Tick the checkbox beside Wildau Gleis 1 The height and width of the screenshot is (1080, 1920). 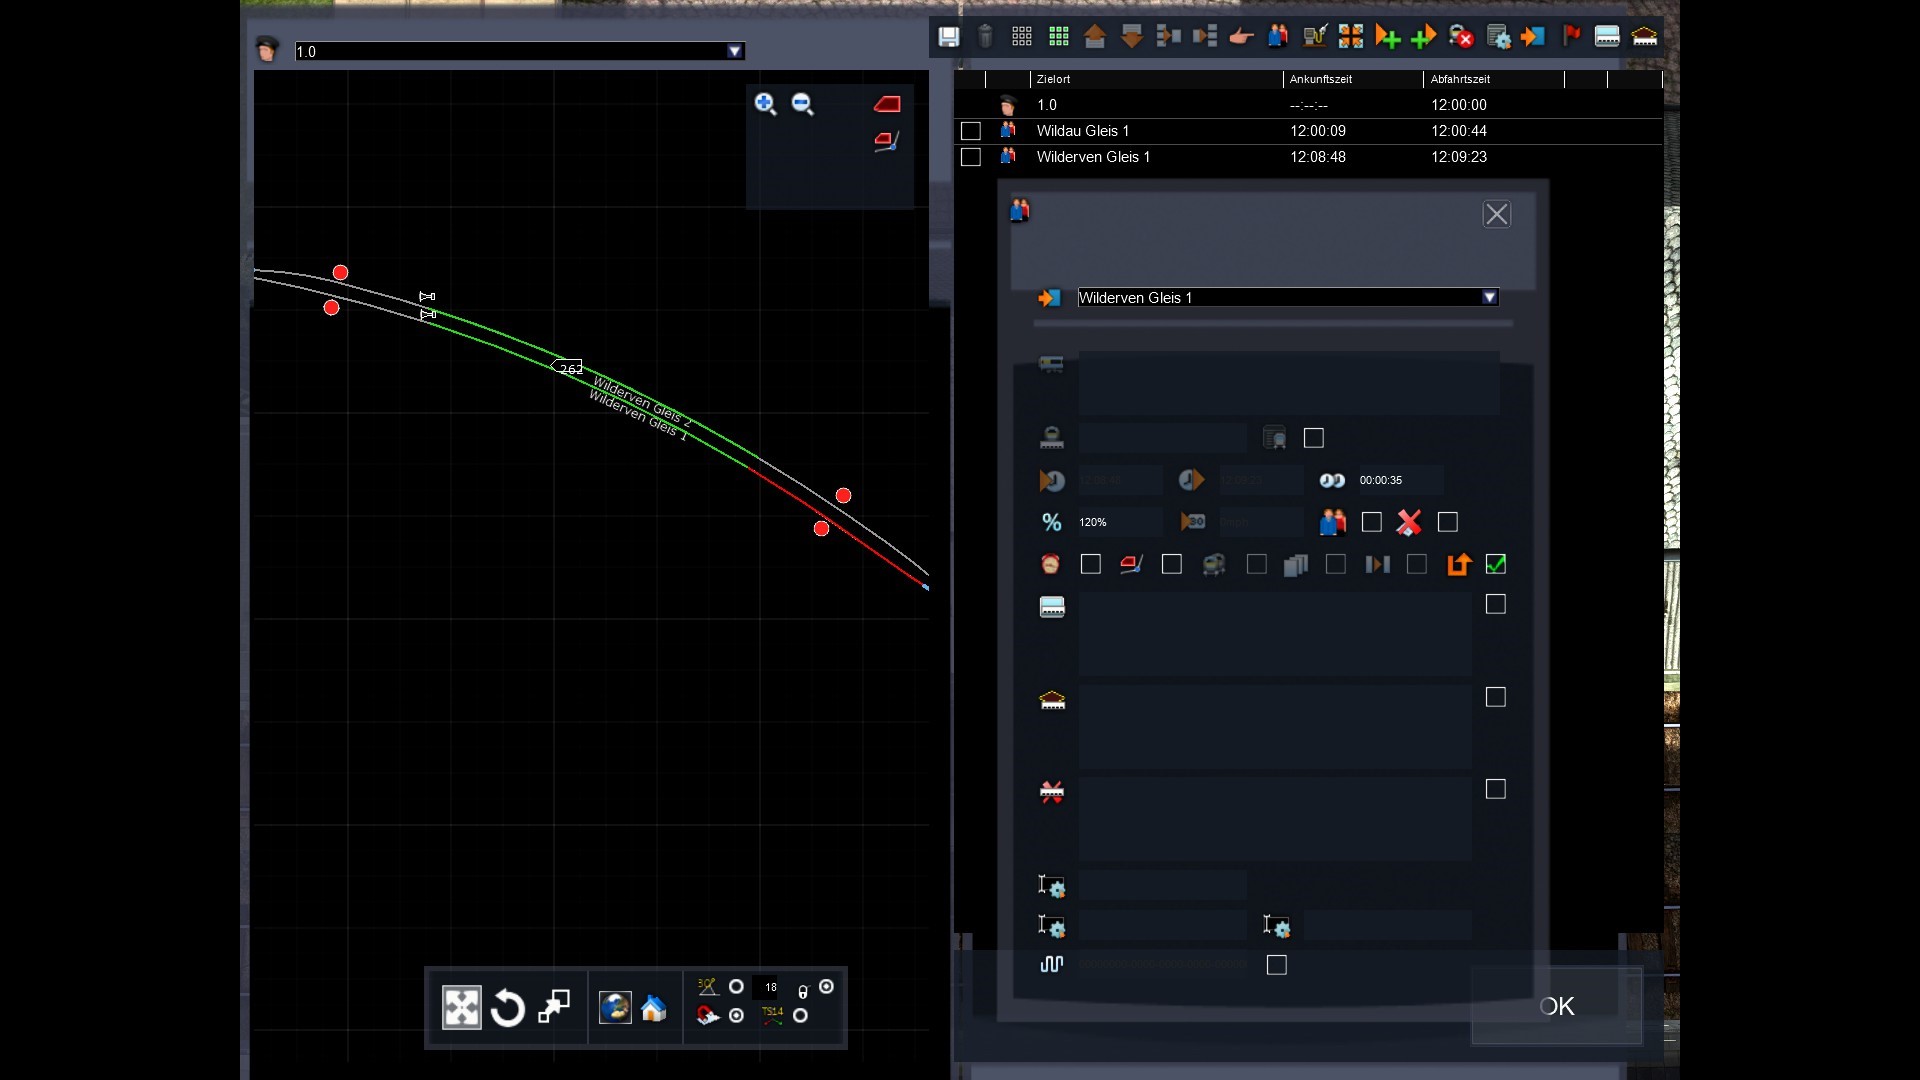(970, 131)
